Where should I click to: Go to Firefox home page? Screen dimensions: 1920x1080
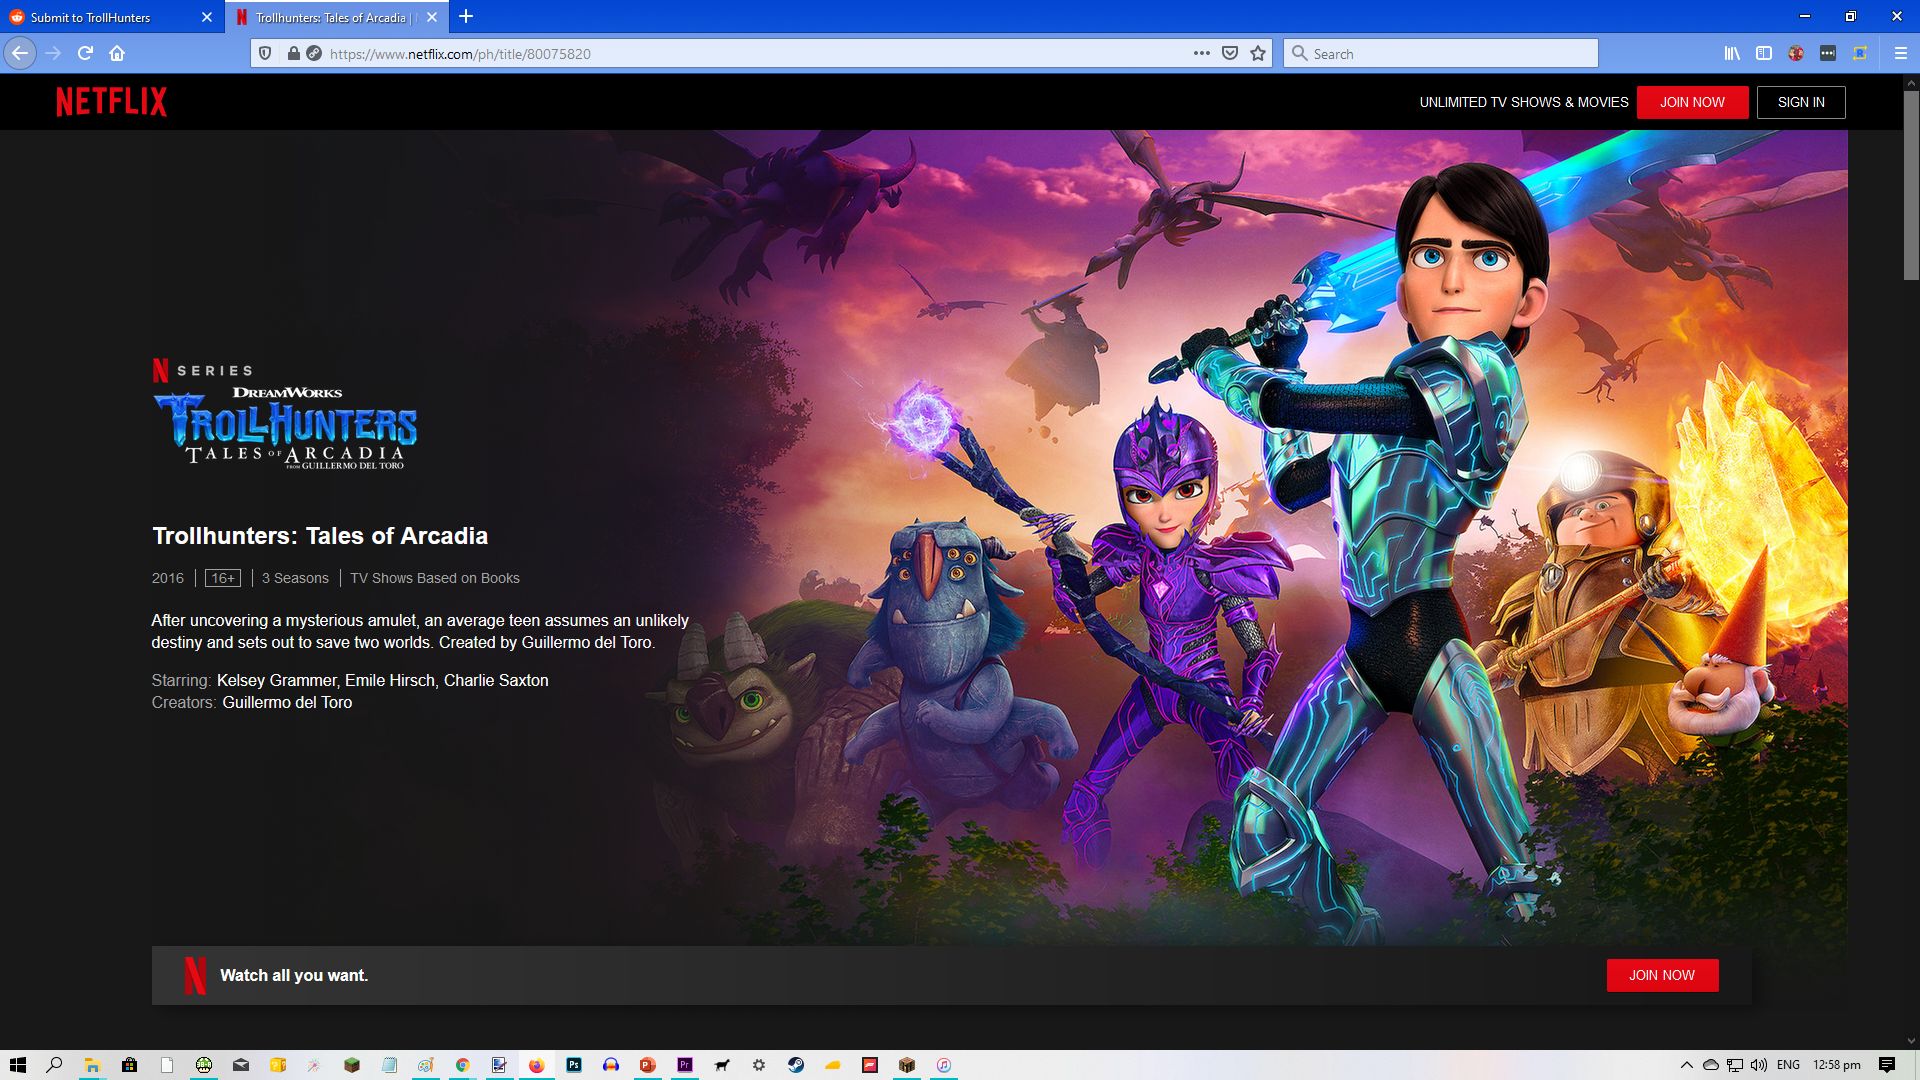117,54
